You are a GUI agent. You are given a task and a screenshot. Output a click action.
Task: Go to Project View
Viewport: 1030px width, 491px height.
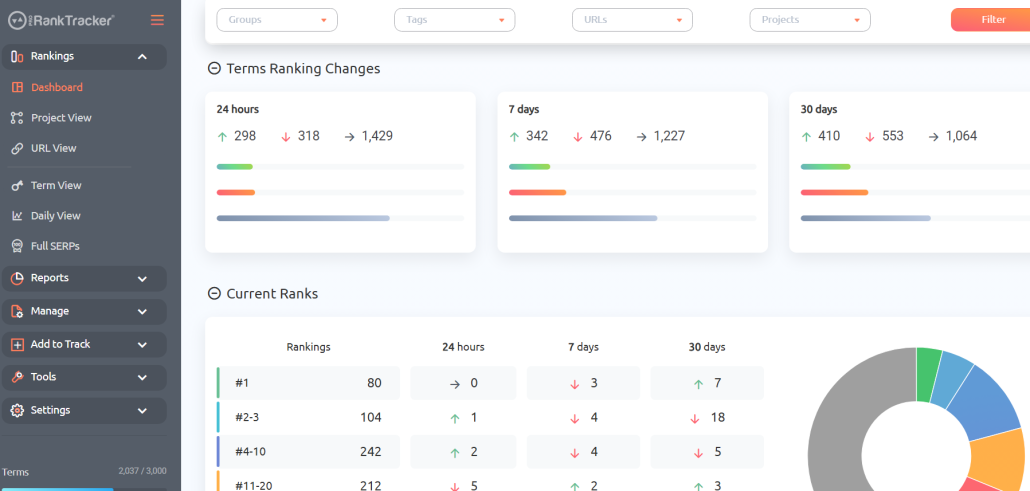[61, 118]
